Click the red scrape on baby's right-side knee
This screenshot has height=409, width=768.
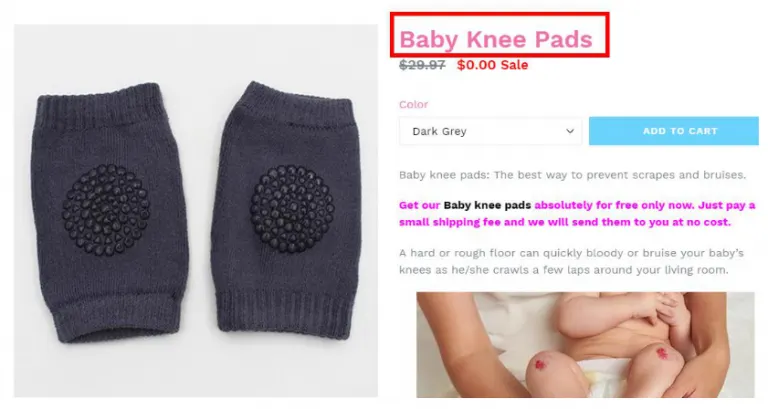point(662,353)
